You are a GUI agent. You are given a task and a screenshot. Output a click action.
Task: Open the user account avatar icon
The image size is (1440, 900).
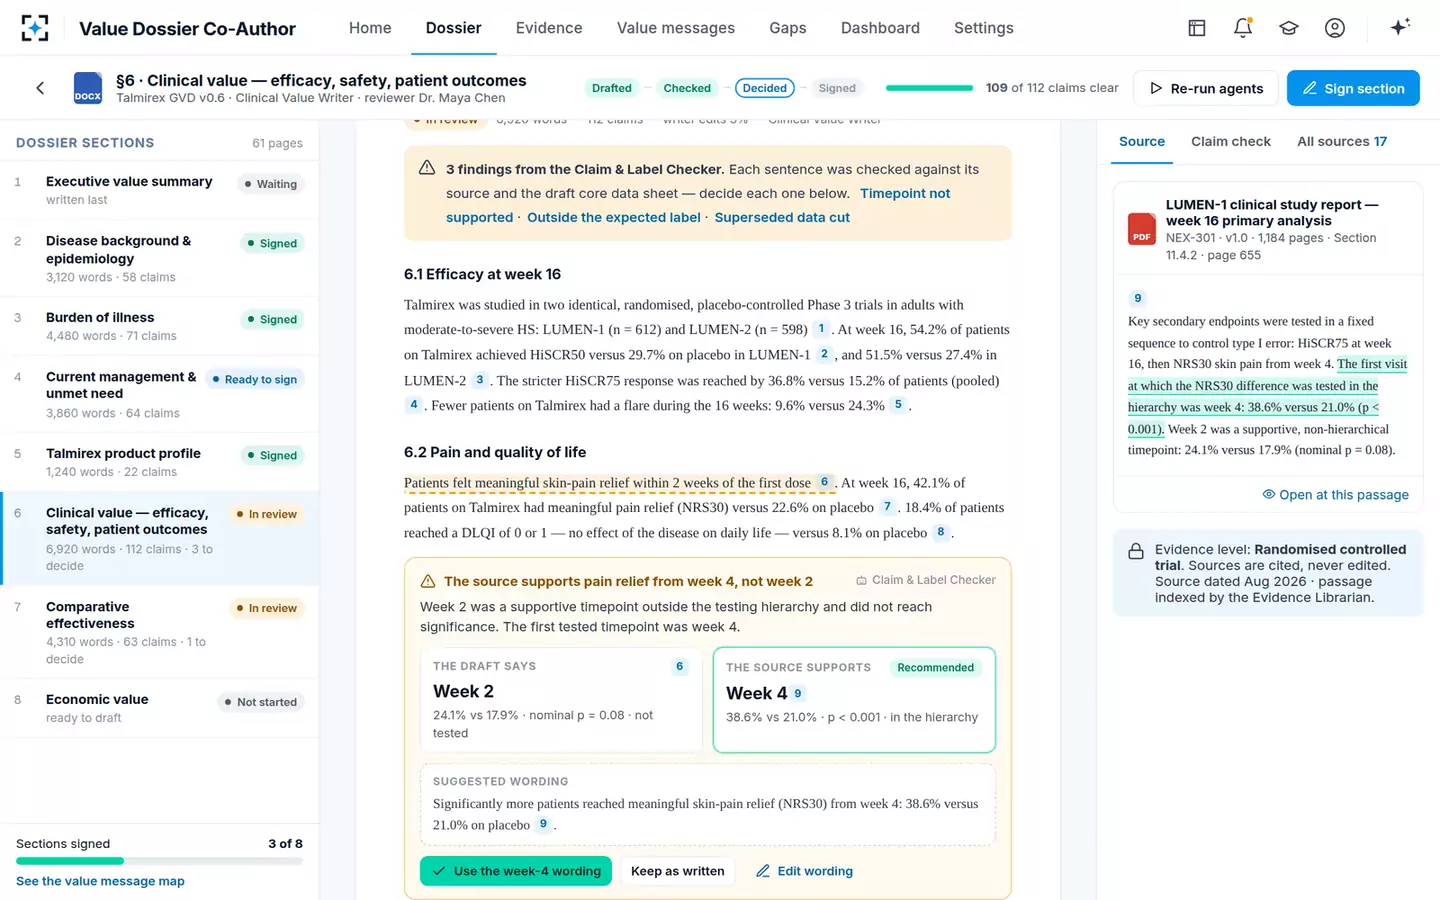(x=1335, y=28)
